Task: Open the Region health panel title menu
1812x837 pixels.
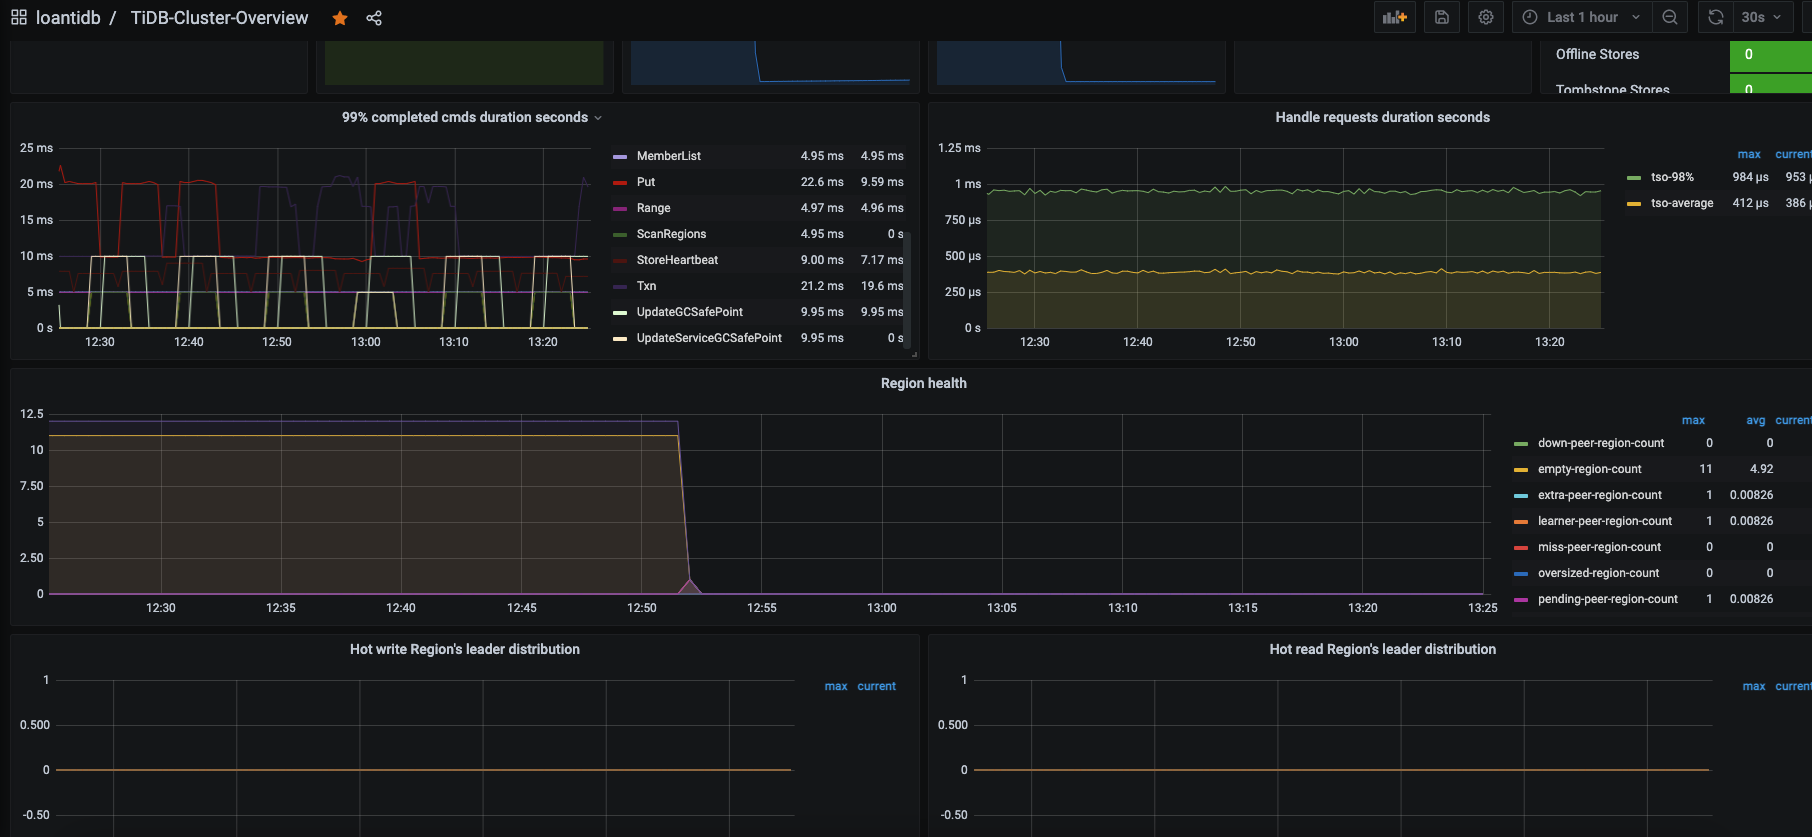Action: point(923,383)
